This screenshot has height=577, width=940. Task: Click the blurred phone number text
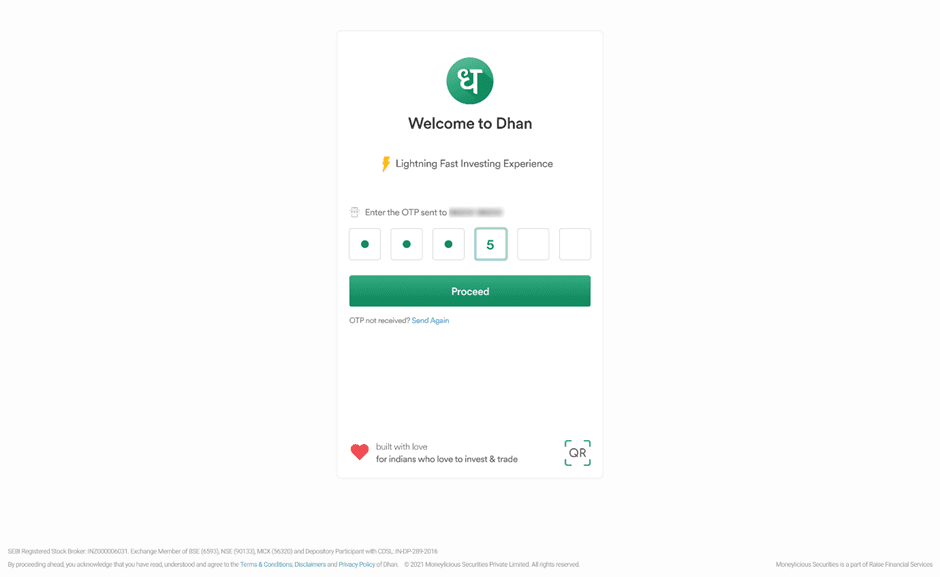[476, 212]
